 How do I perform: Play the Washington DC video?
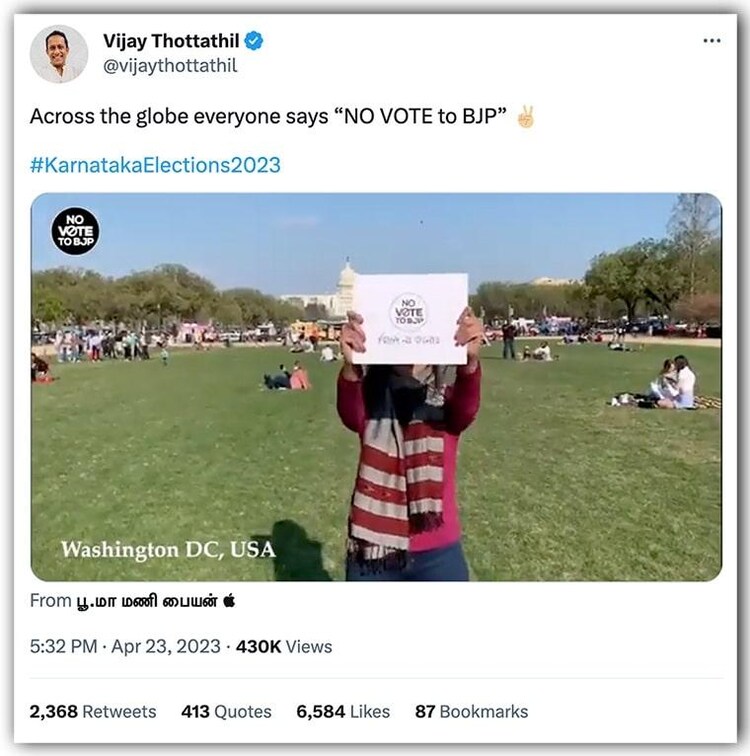tap(376, 387)
